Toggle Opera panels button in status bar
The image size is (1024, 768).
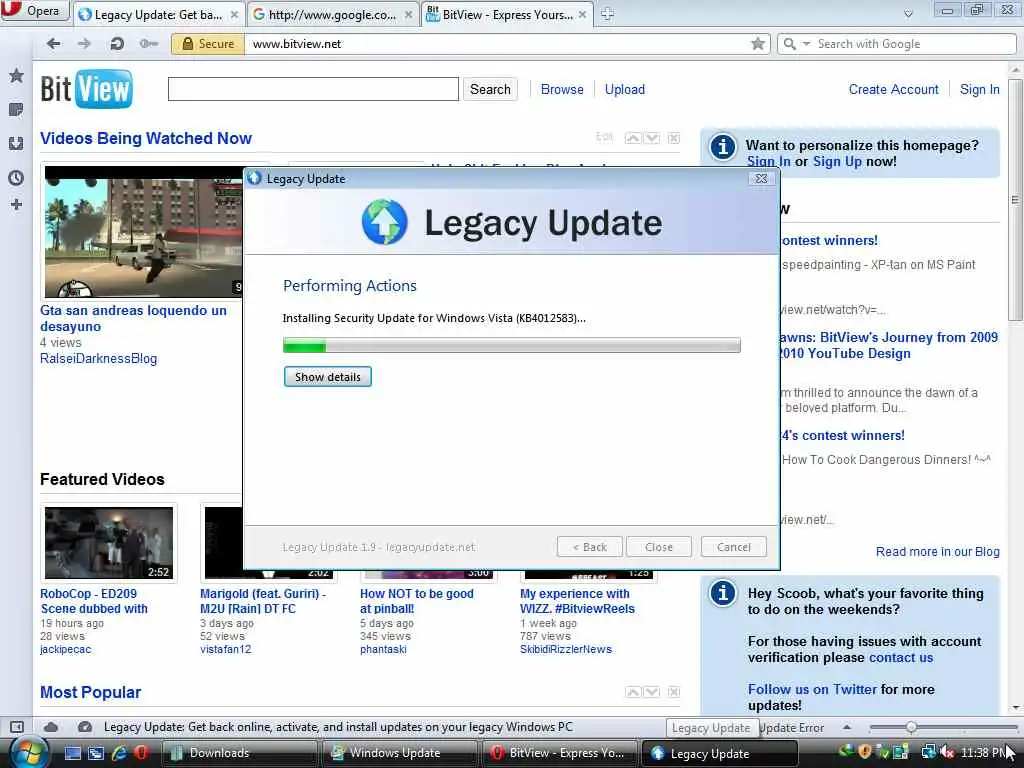click(x=17, y=727)
